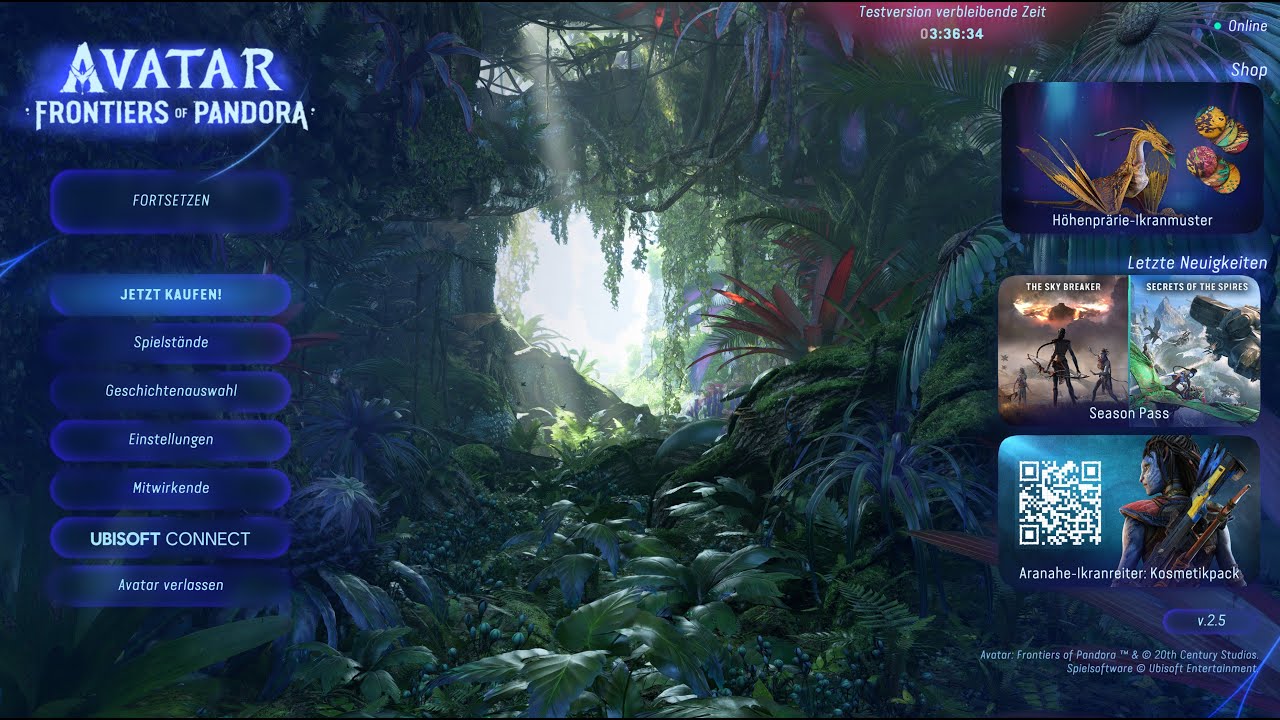The width and height of the screenshot is (1280, 720).
Task: Open Geschichtenauswahl
Action: click(171, 391)
